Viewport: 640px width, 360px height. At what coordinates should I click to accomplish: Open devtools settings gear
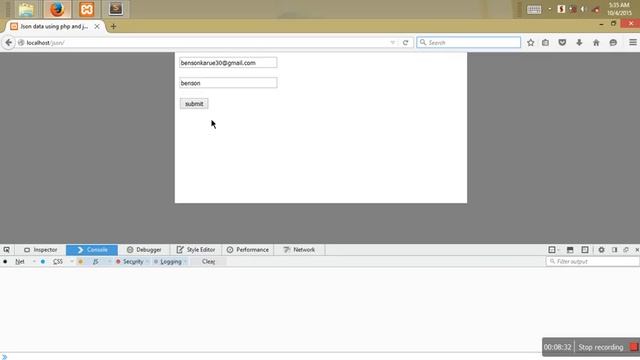click(601, 250)
